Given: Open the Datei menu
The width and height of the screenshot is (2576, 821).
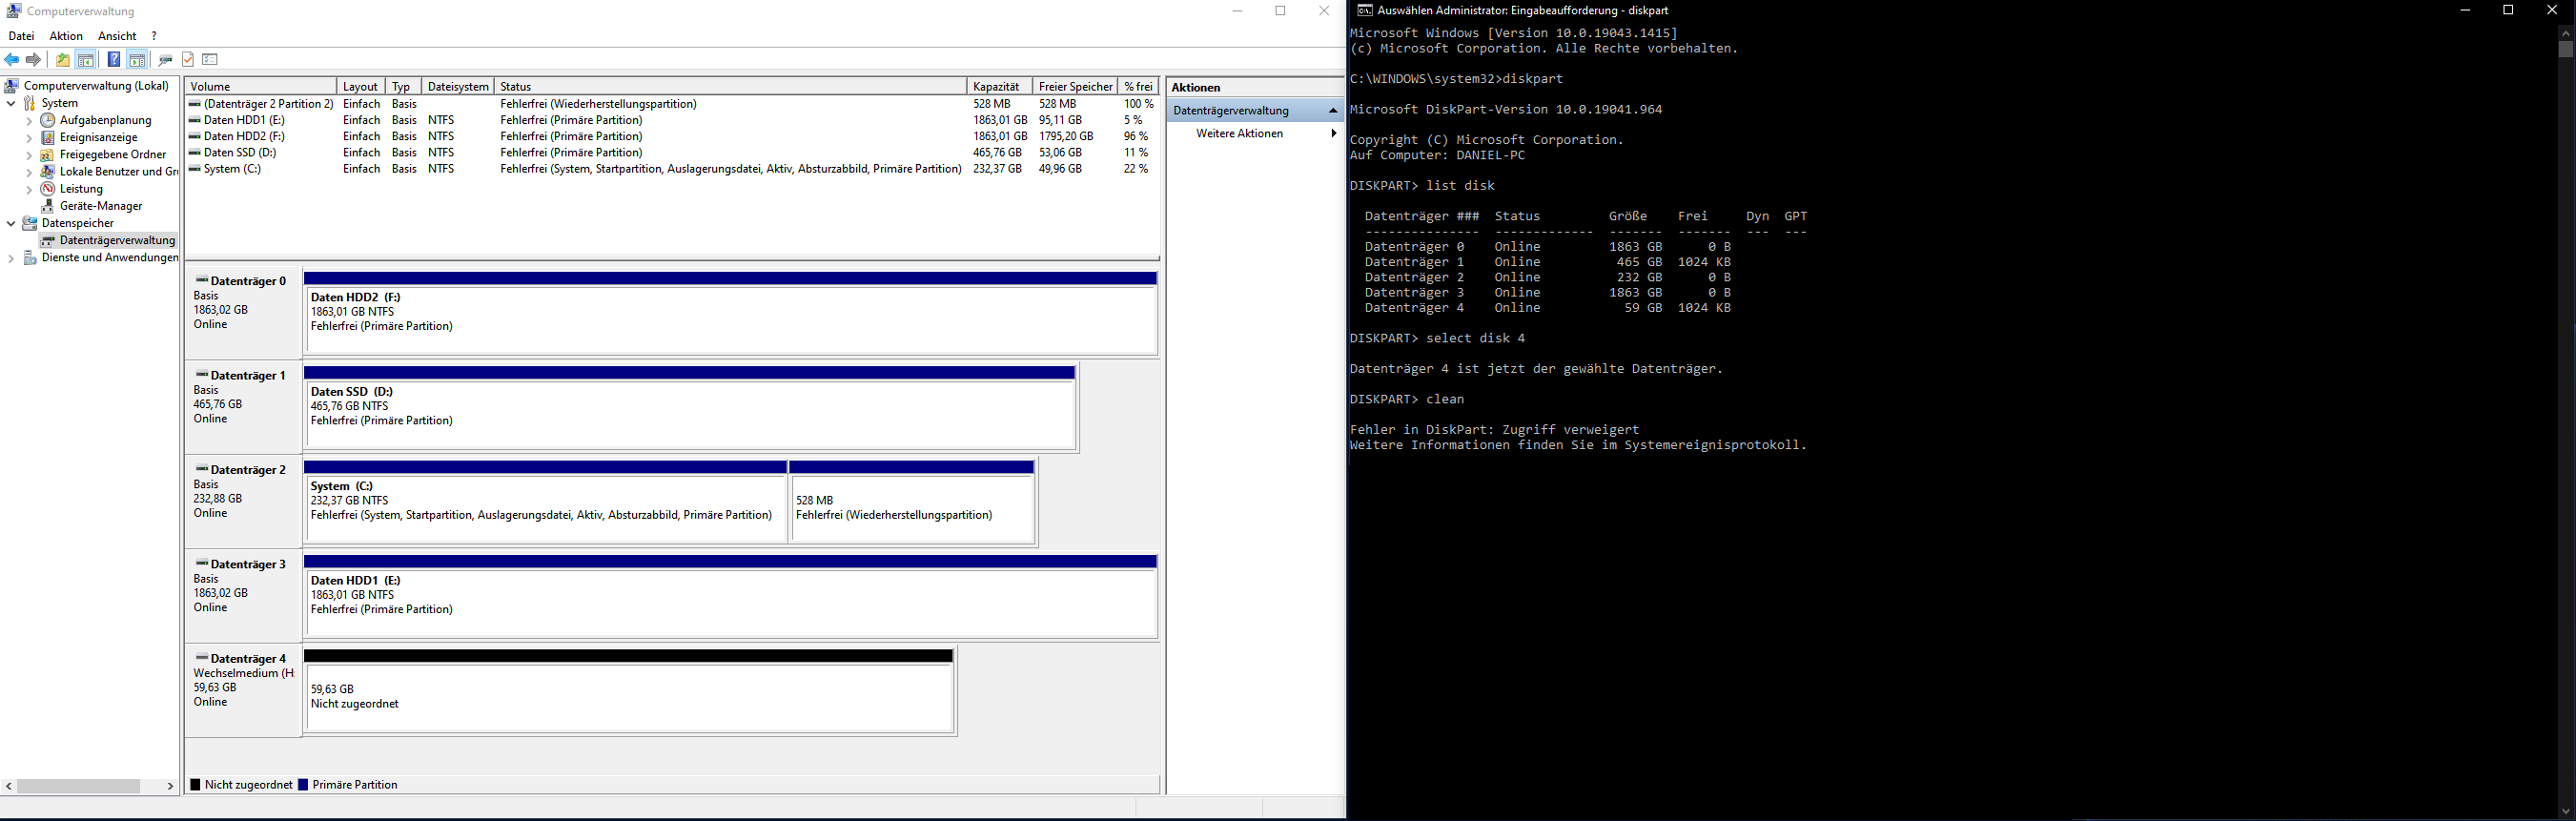Looking at the screenshot, I should pyautogui.click(x=21, y=36).
